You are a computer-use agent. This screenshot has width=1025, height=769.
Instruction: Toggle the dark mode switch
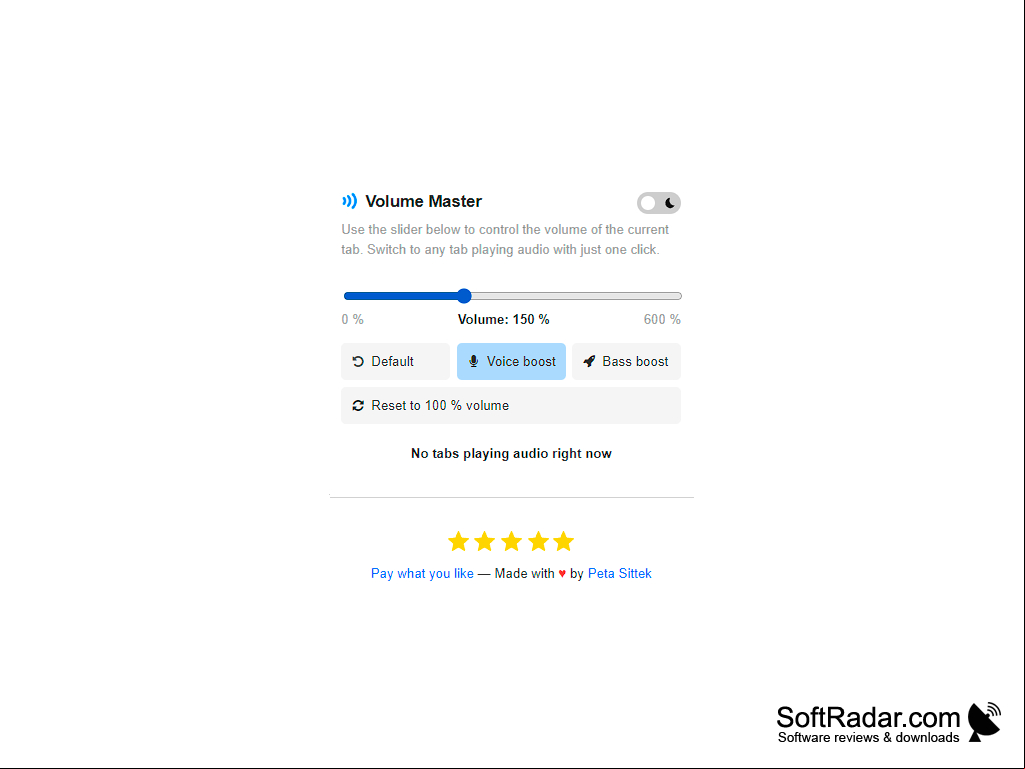coord(658,203)
